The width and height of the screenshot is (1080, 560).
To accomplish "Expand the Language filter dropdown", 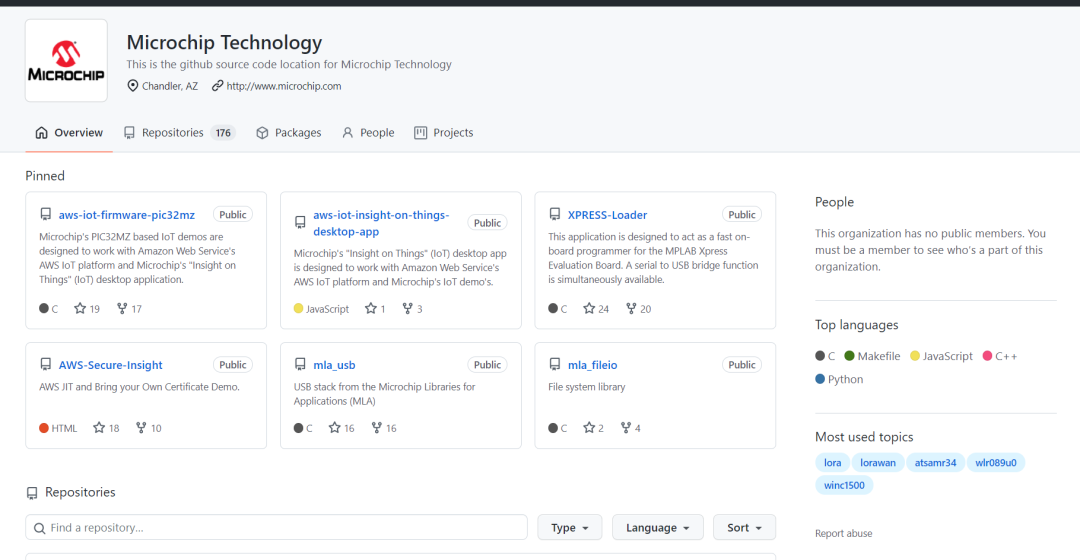I will [x=658, y=528].
